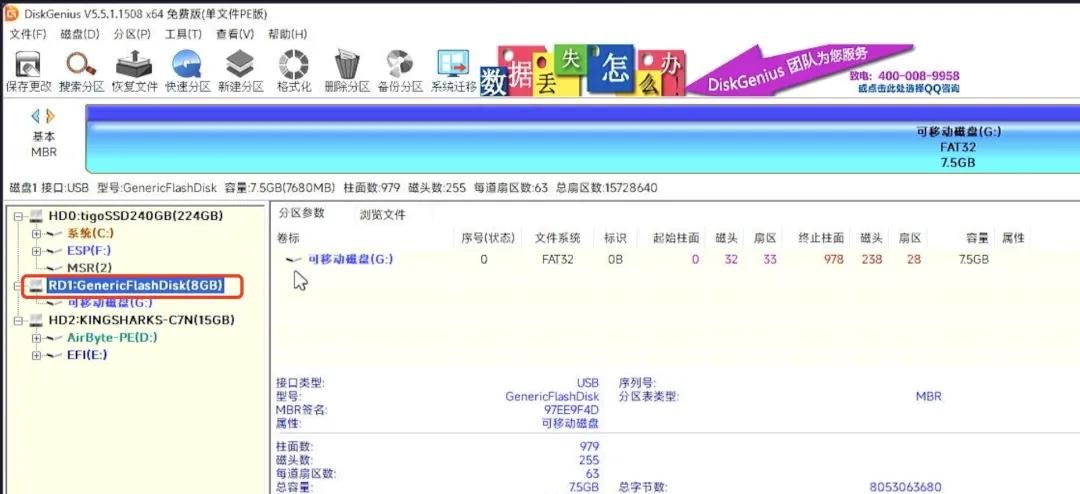Open the 工具(T) menu
Viewport: 1080px width, 494px height.
183,34
